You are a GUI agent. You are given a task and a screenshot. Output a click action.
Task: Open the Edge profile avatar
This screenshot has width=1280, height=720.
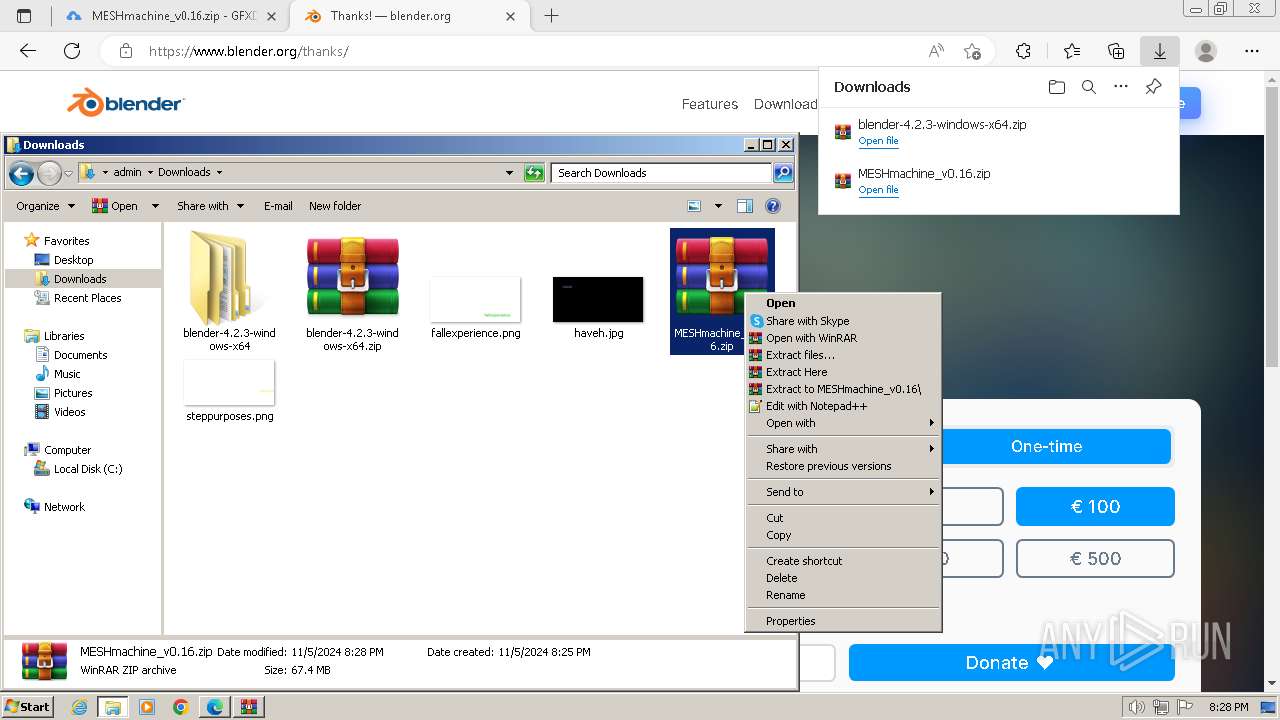click(1206, 51)
